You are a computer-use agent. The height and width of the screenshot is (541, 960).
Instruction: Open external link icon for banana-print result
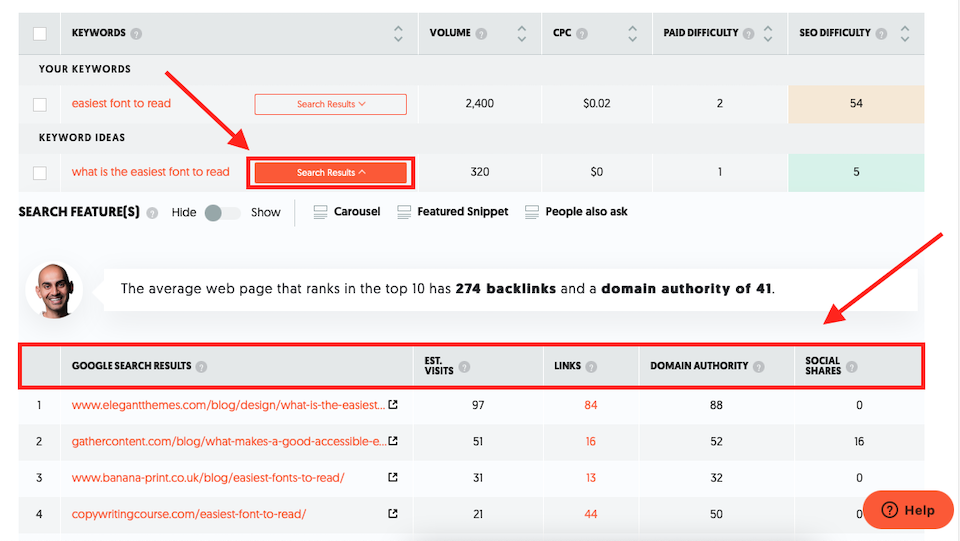[x=393, y=477]
